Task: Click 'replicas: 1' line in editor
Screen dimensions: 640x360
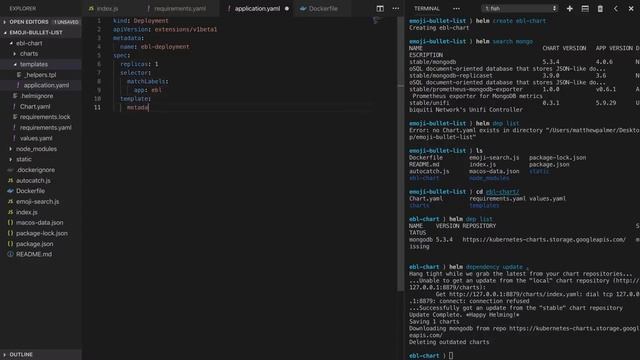Action: pyautogui.click(x=139, y=64)
